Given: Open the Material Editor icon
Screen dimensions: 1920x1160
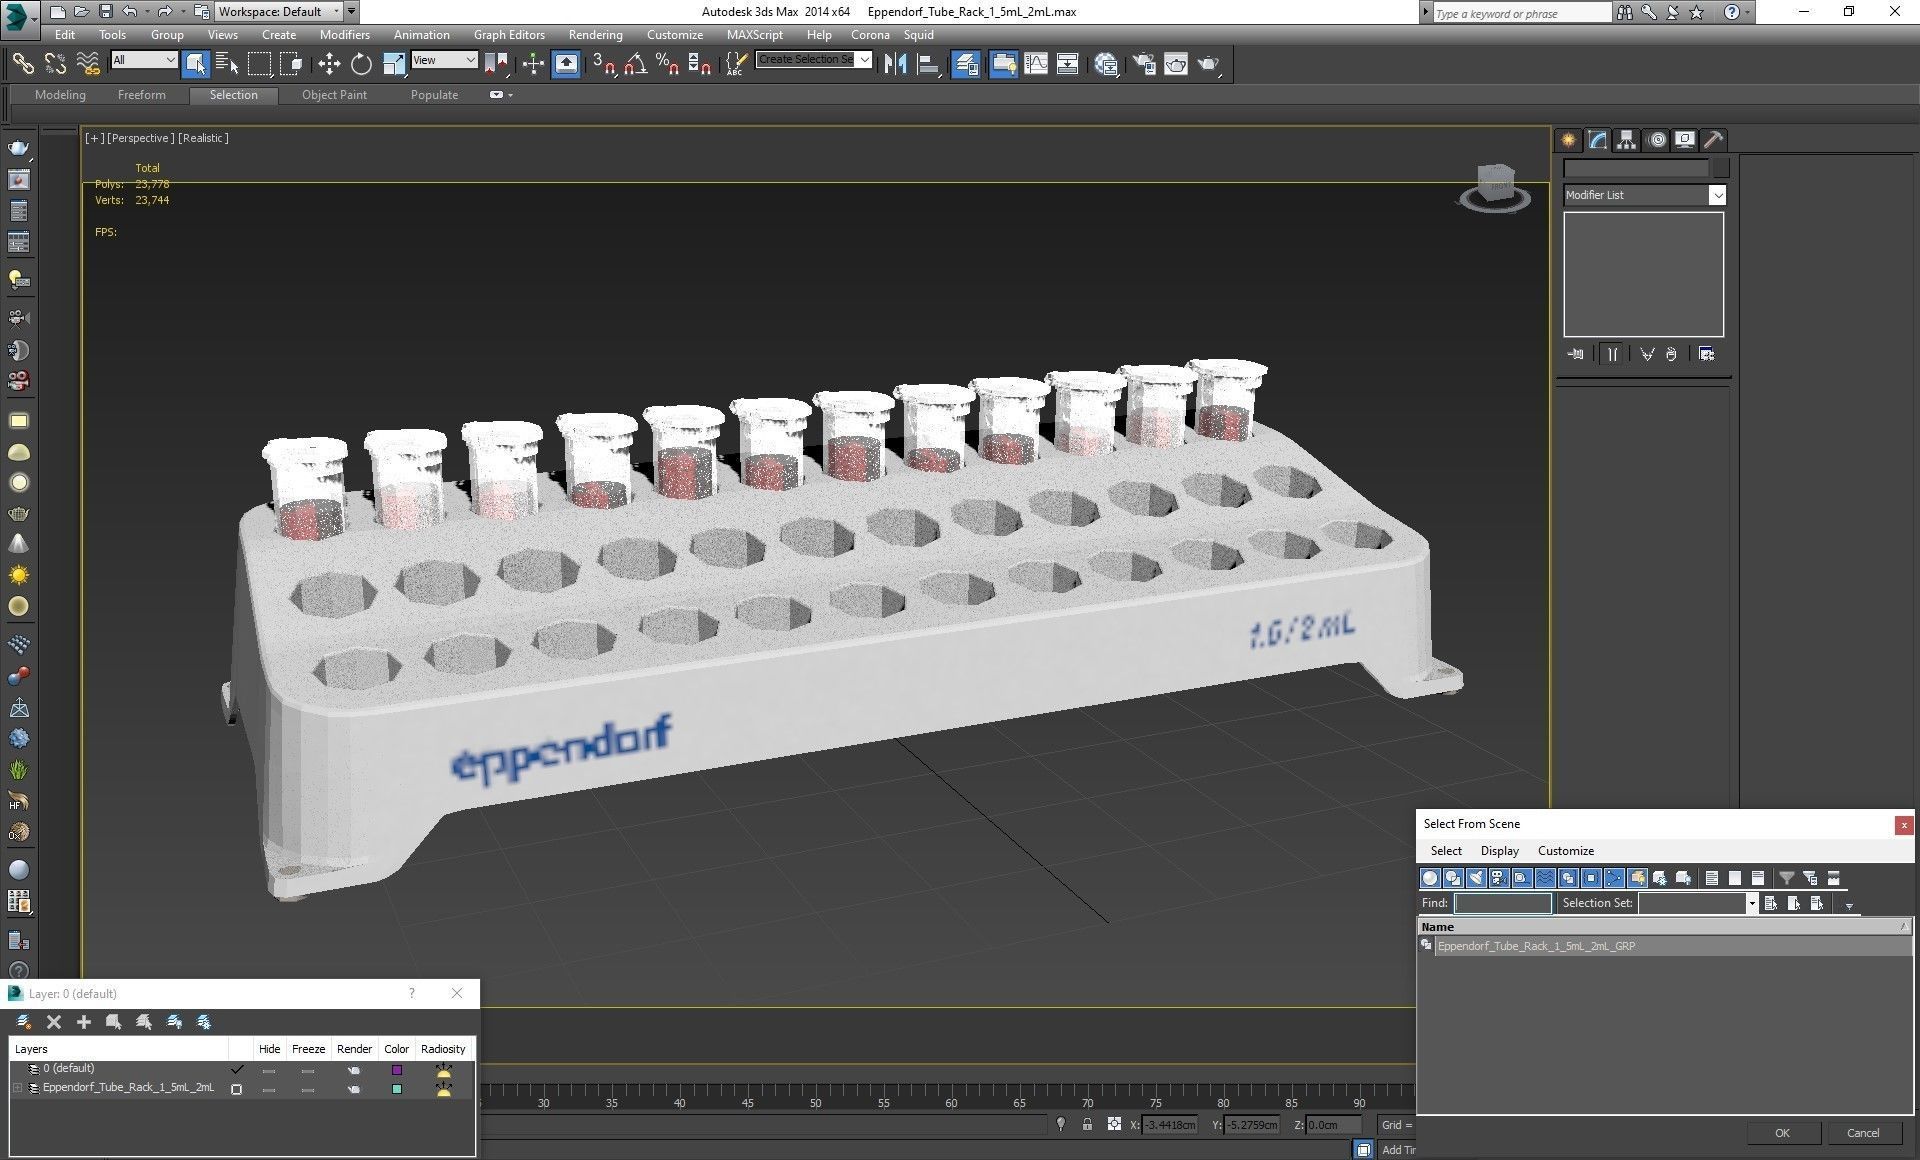Looking at the screenshot, I should point(1106,64).
